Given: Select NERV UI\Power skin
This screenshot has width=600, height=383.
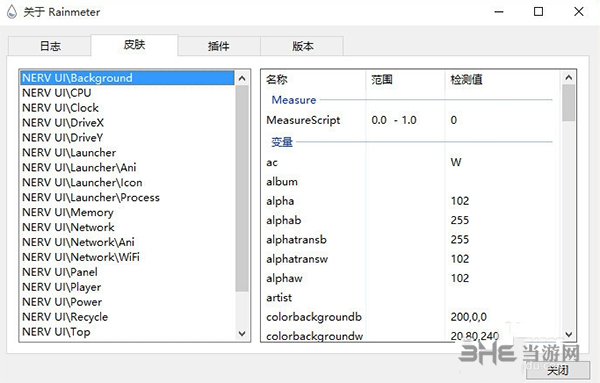Looking at the screenshot, I should [127, 302].
